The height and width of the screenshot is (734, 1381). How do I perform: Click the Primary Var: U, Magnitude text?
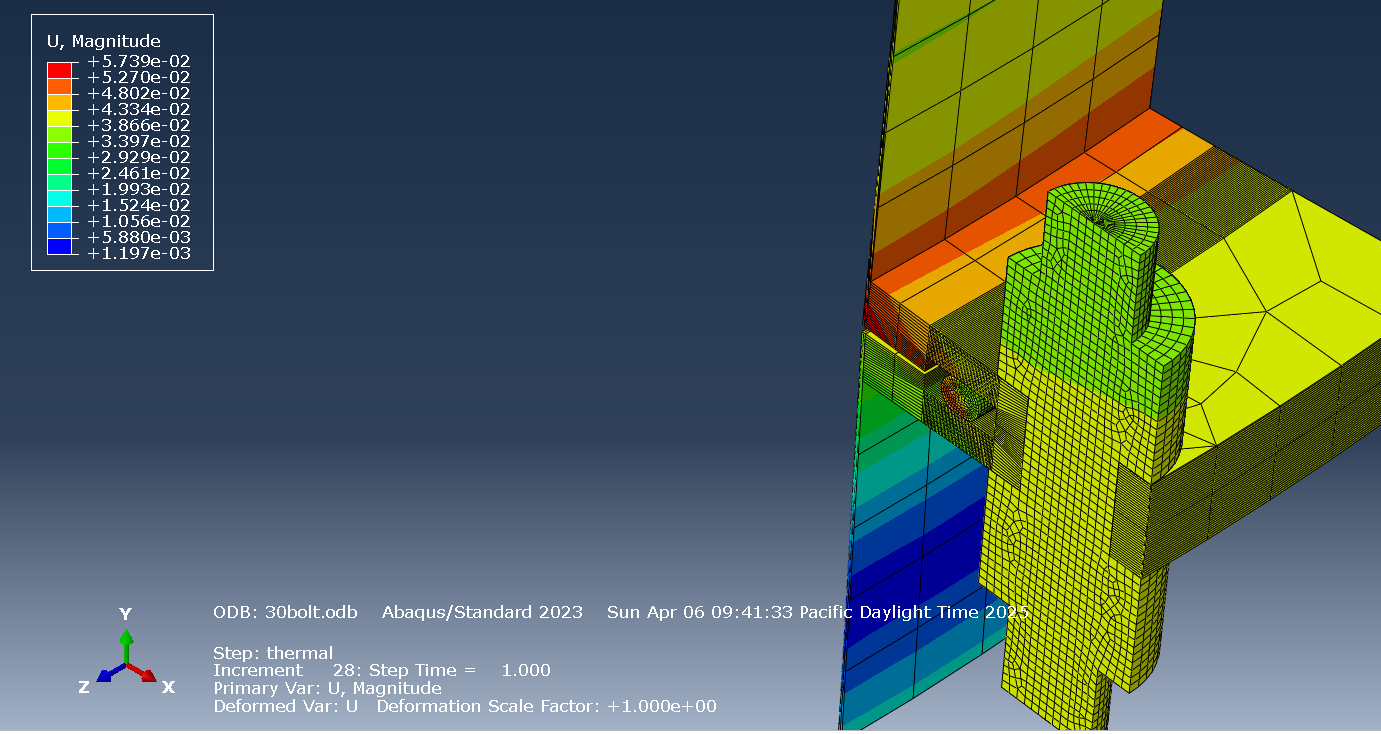(x=328, y=688)
